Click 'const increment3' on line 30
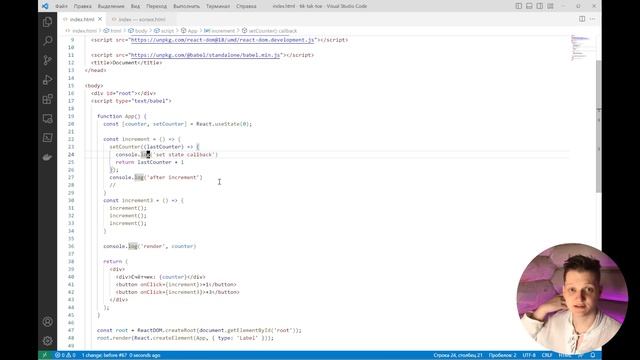 [128, 200]
